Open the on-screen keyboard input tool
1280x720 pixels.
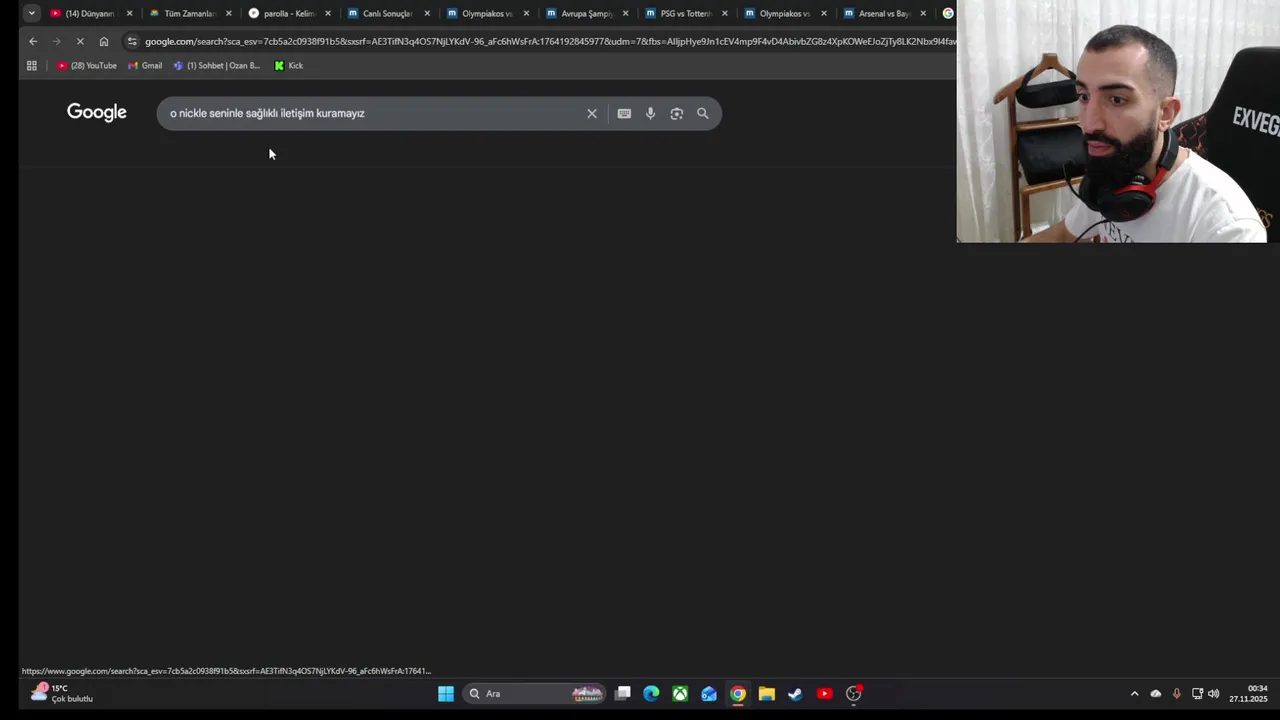pyautogui.click(x=624, y=114)
